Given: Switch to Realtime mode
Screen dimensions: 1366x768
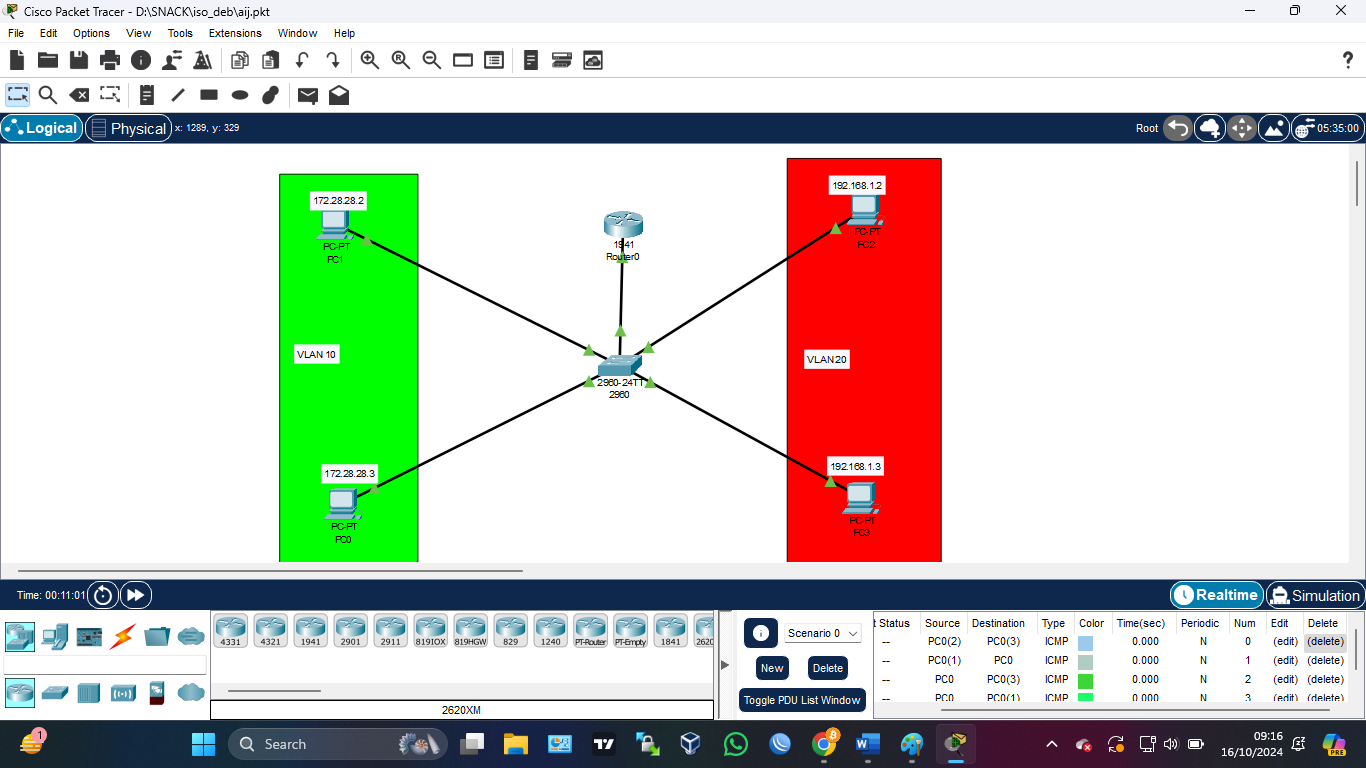Looking at the screenshot, I should pos(1216,595).
